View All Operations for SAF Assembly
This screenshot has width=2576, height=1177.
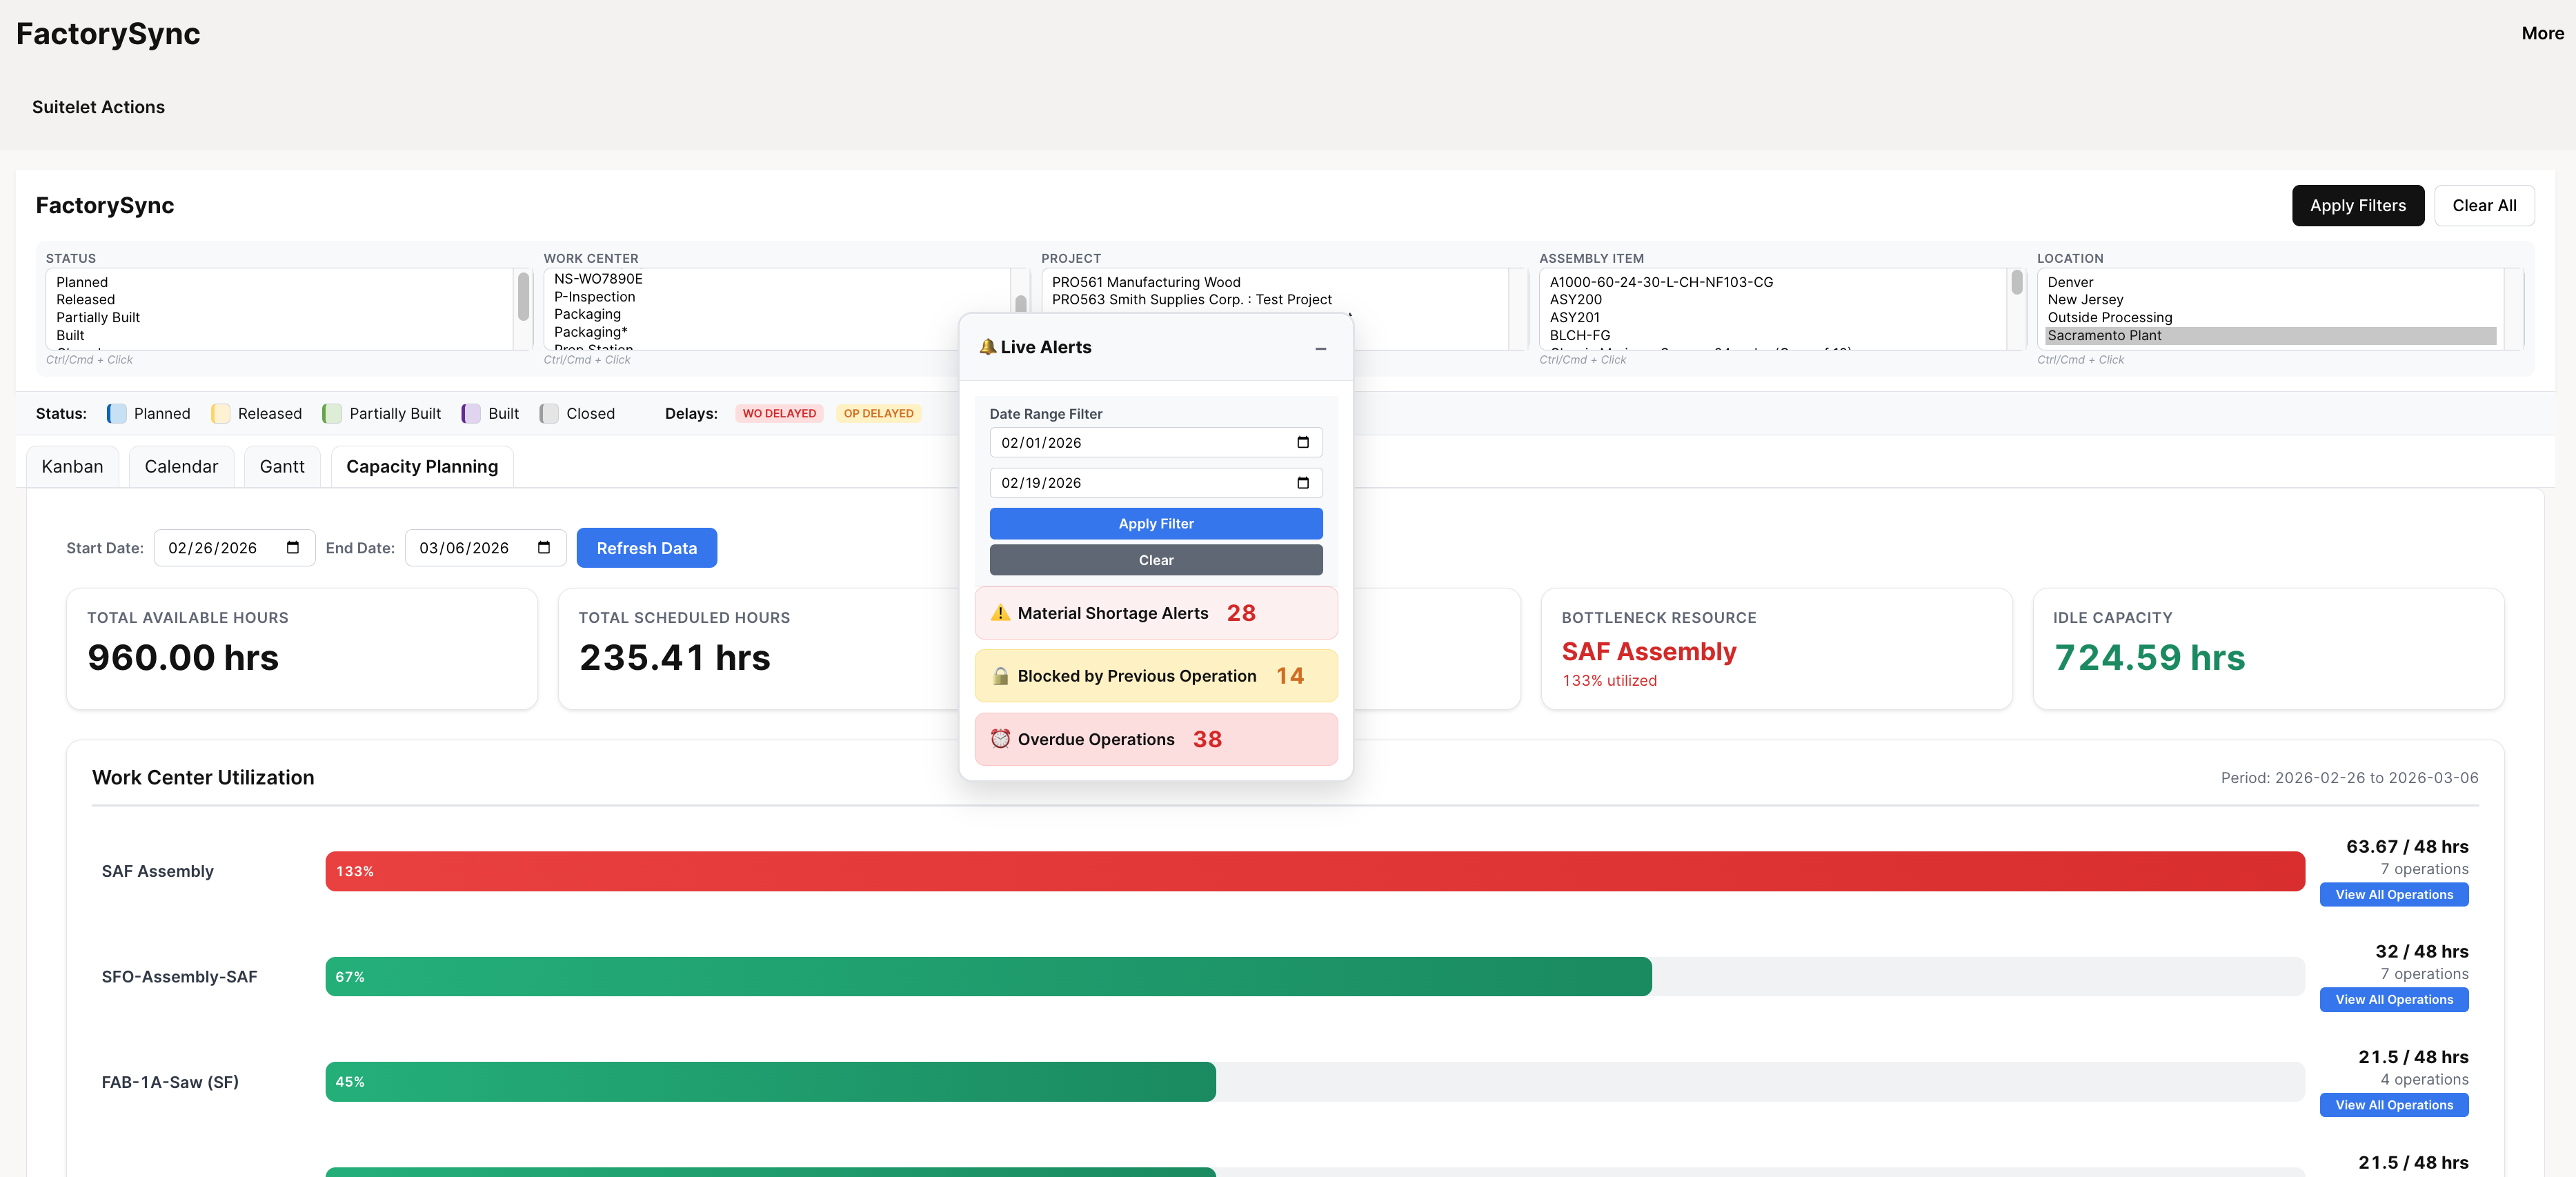pyautogui.click(x=2394, y=894)
